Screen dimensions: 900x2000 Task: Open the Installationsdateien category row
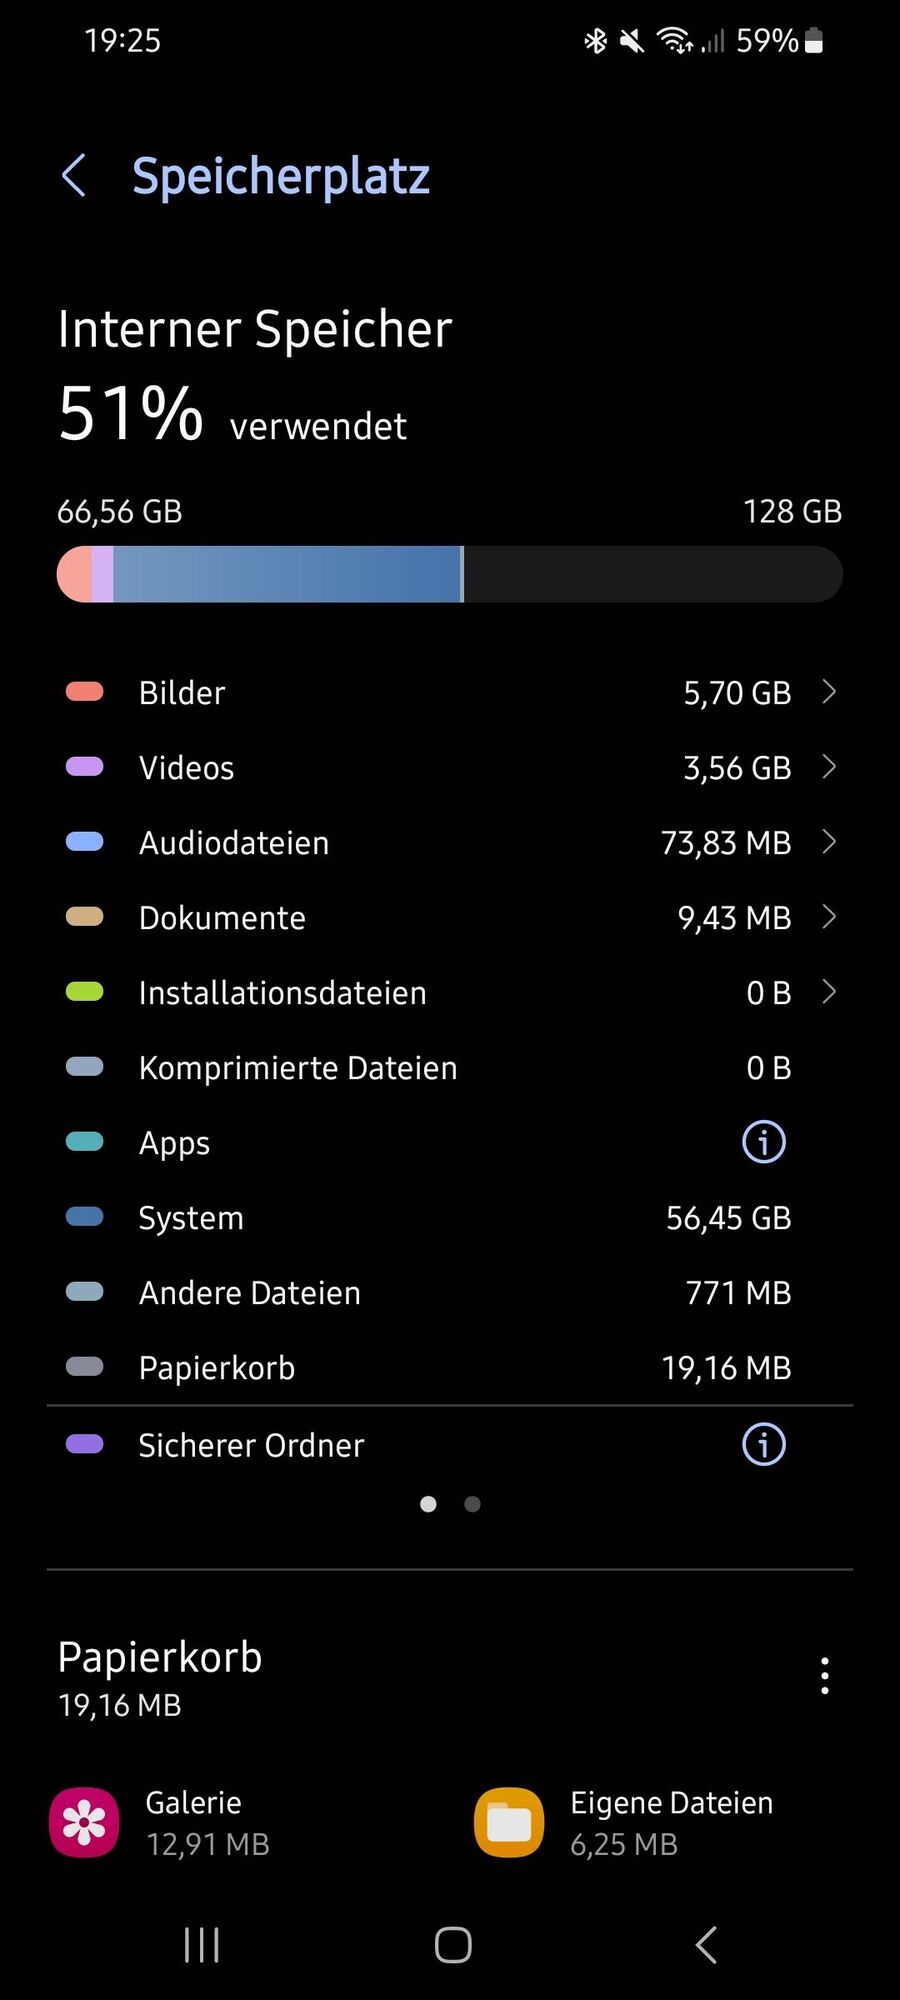pyautogui.click(x=450, y=992)
